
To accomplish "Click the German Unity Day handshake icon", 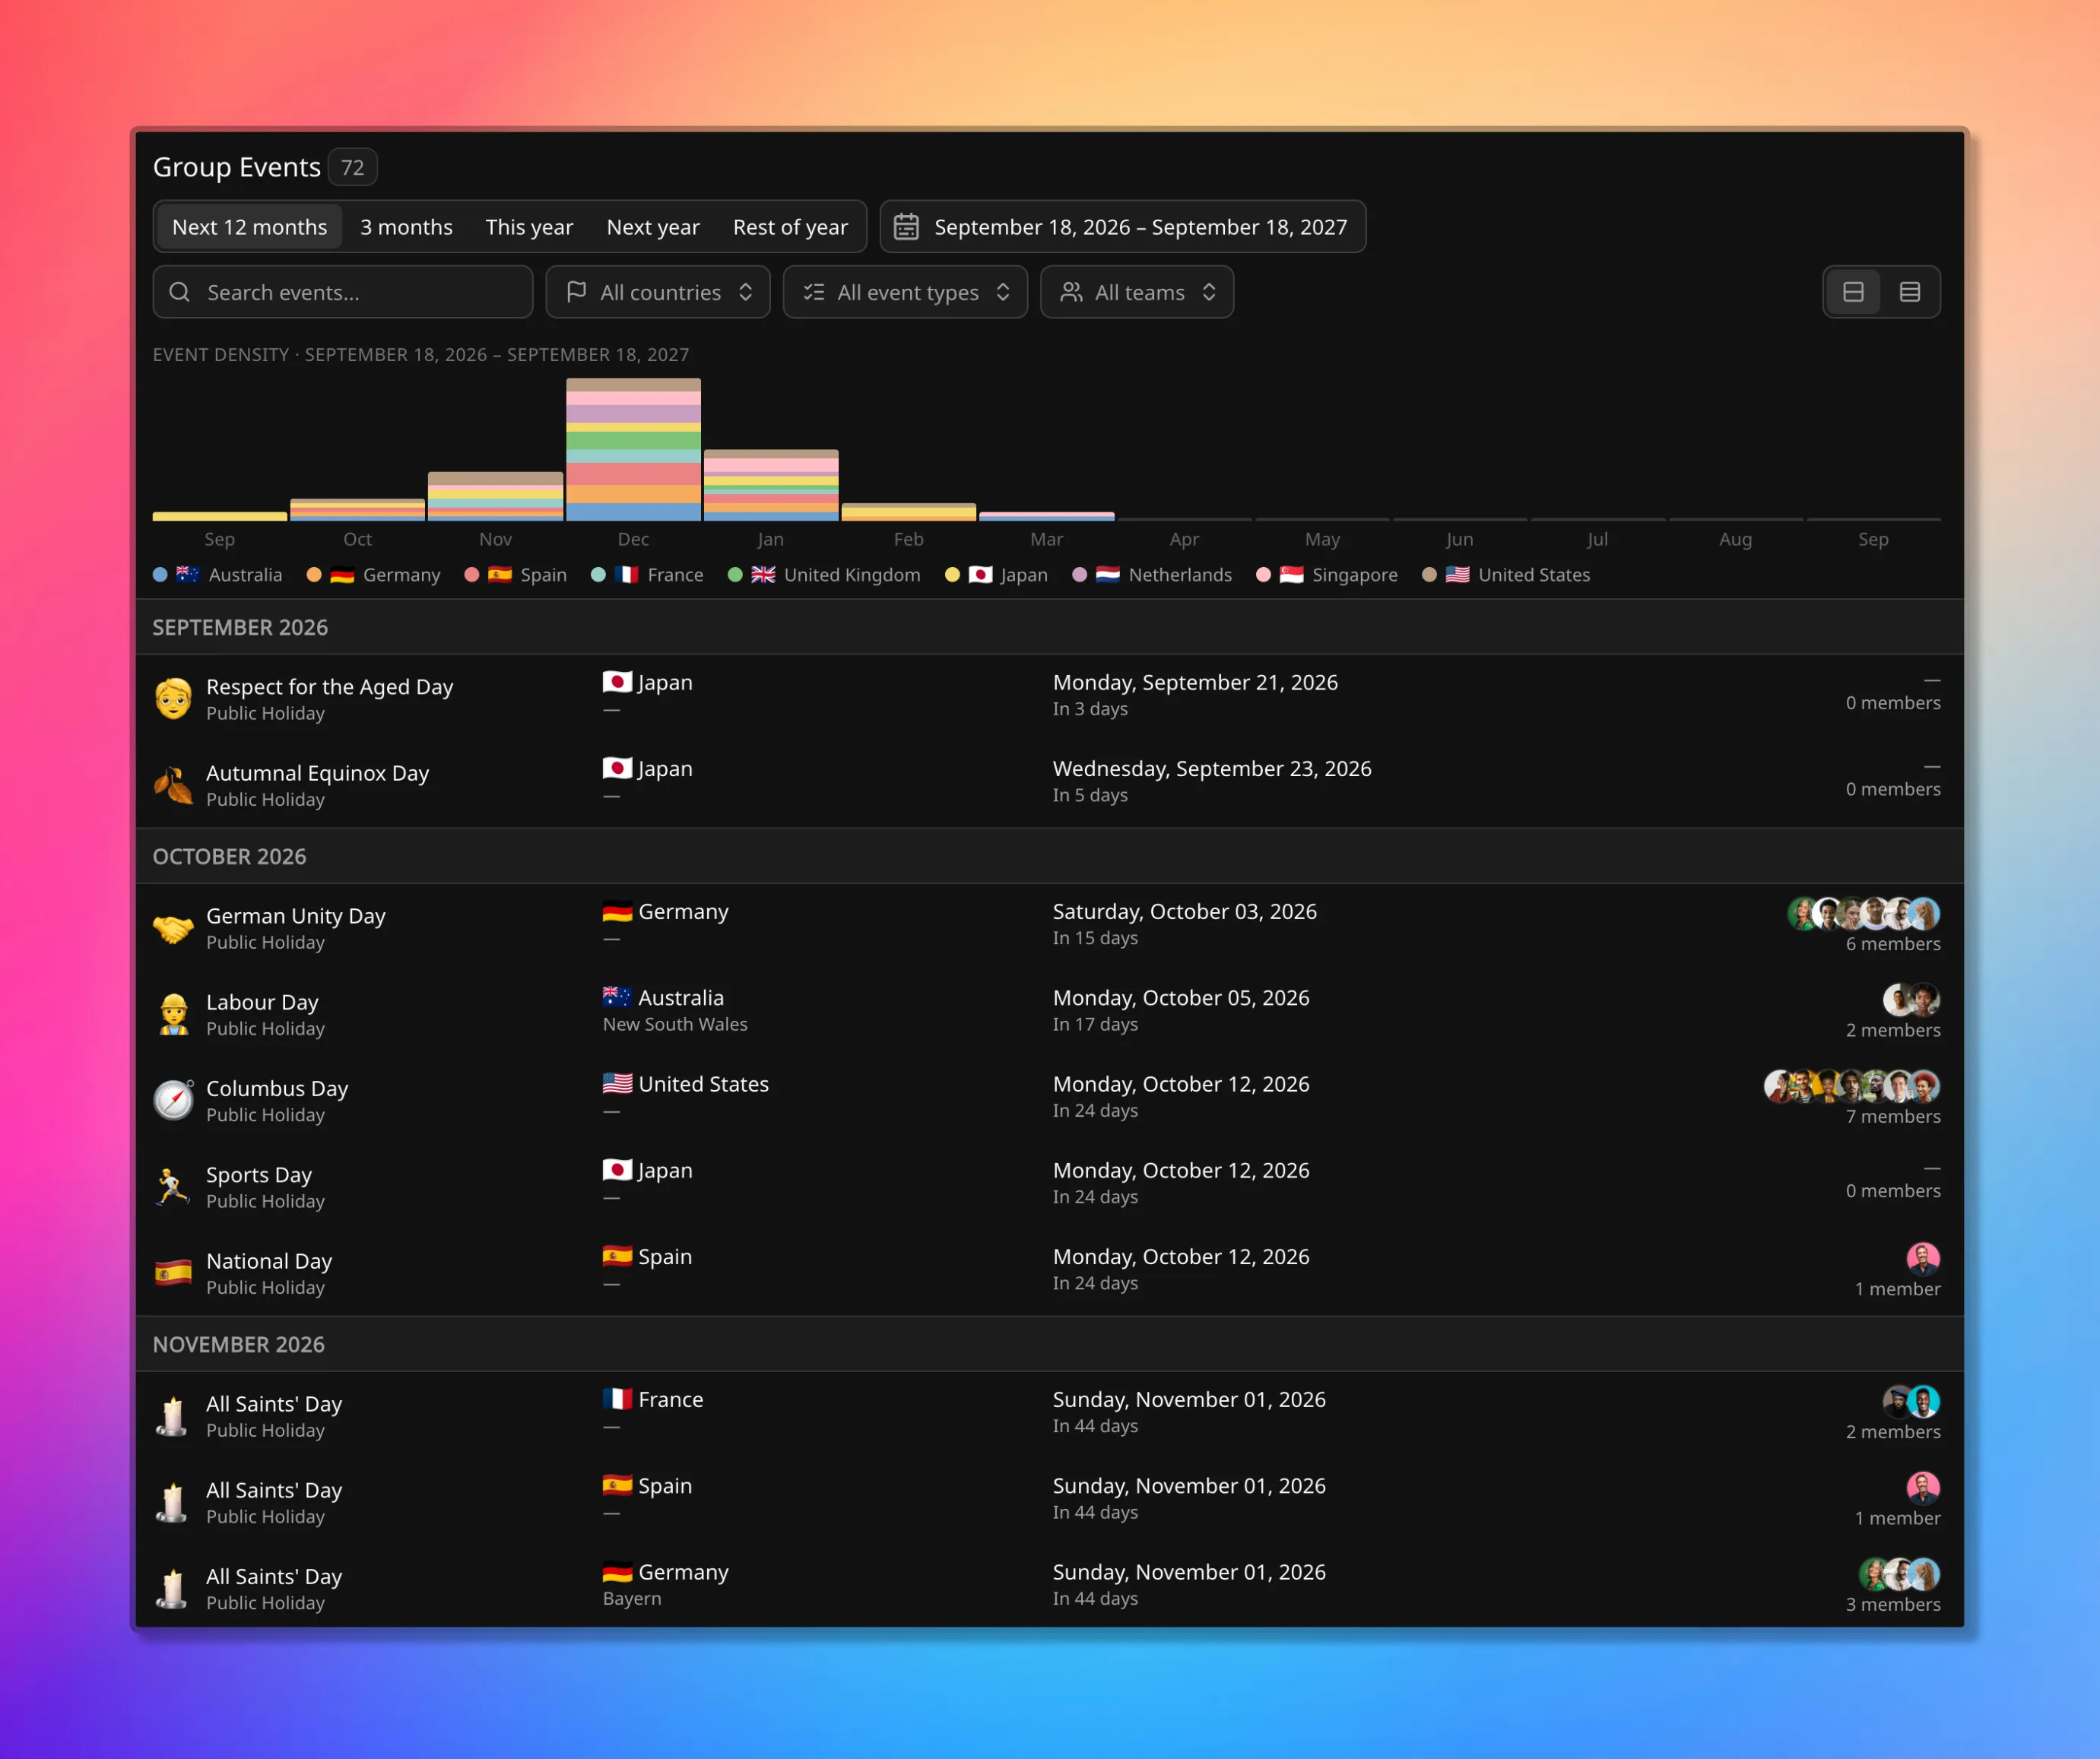I will click(x=173, y=928).
